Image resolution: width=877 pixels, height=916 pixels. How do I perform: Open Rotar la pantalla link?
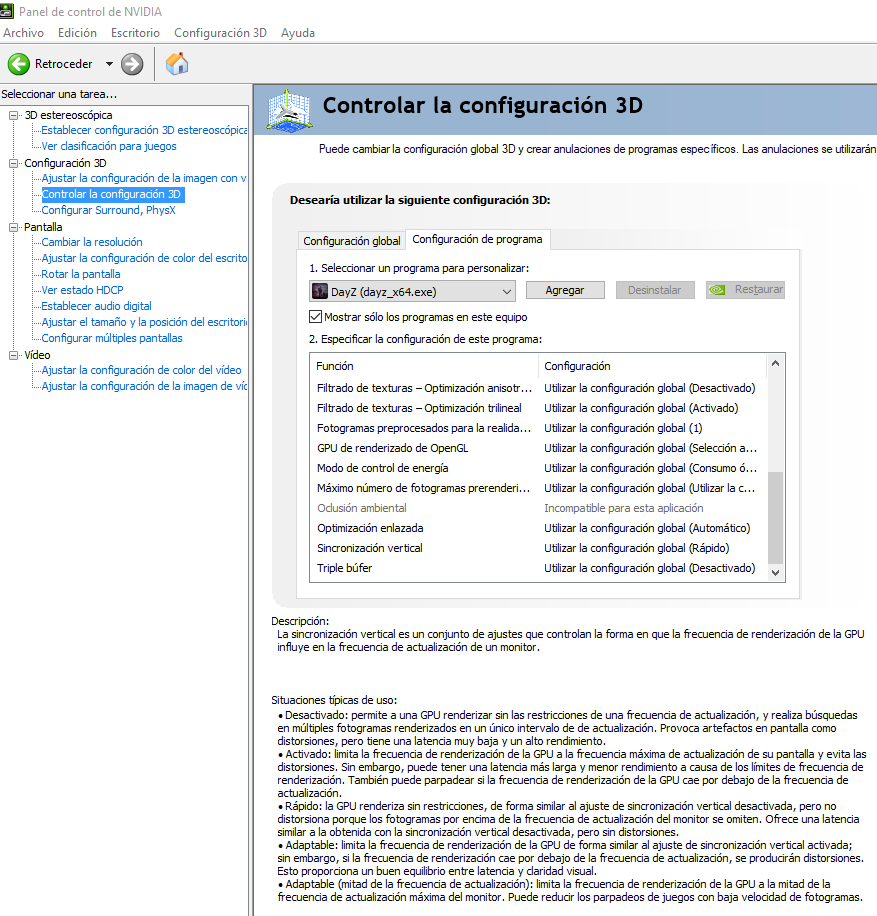coord(81,274)
